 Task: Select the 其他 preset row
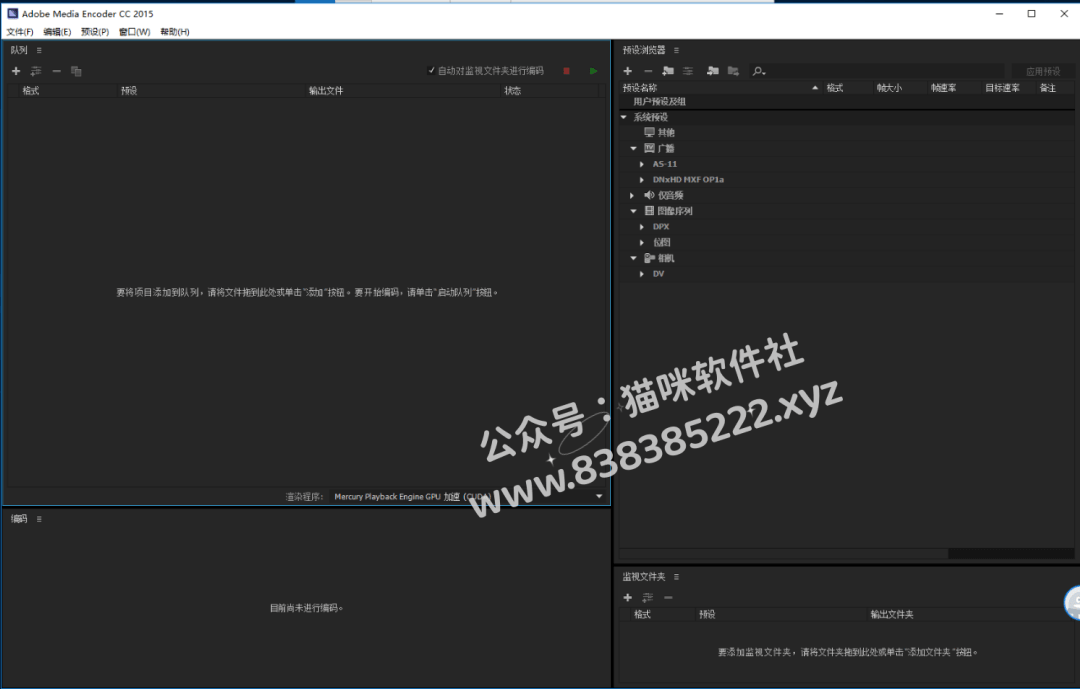pos(847,132)
